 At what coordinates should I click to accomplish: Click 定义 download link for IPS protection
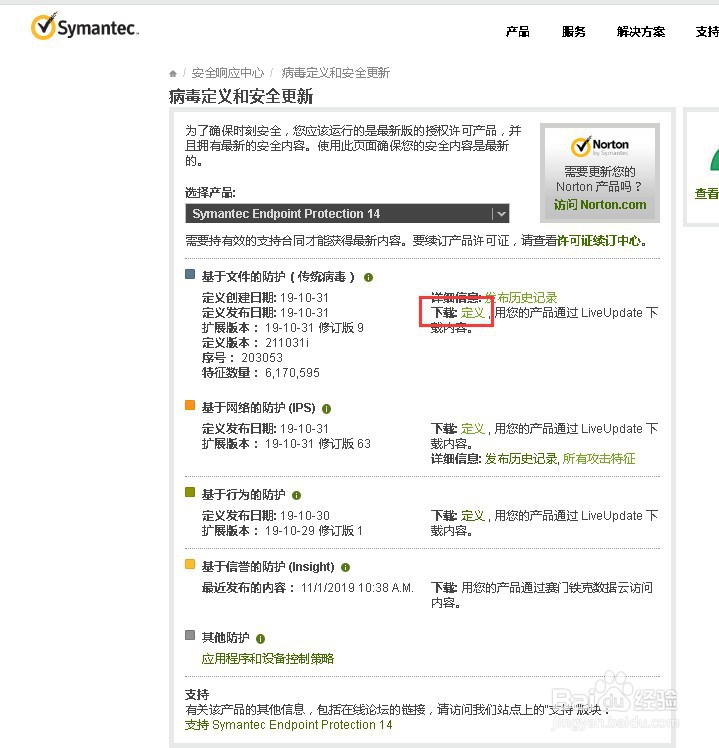[472, 429]
